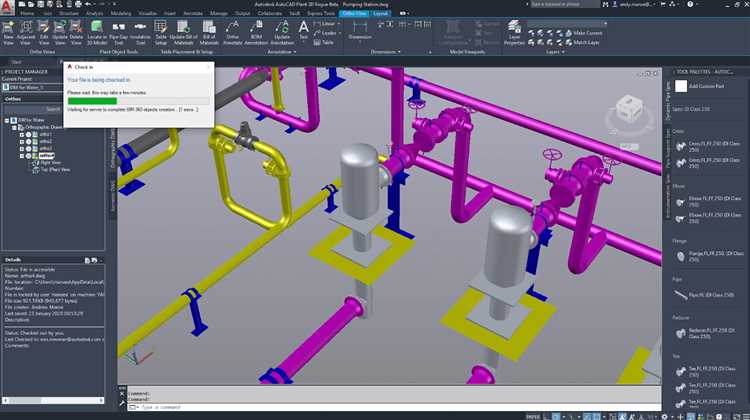
Task: Open the Home ribbon tab
Action: pos(27,14)
